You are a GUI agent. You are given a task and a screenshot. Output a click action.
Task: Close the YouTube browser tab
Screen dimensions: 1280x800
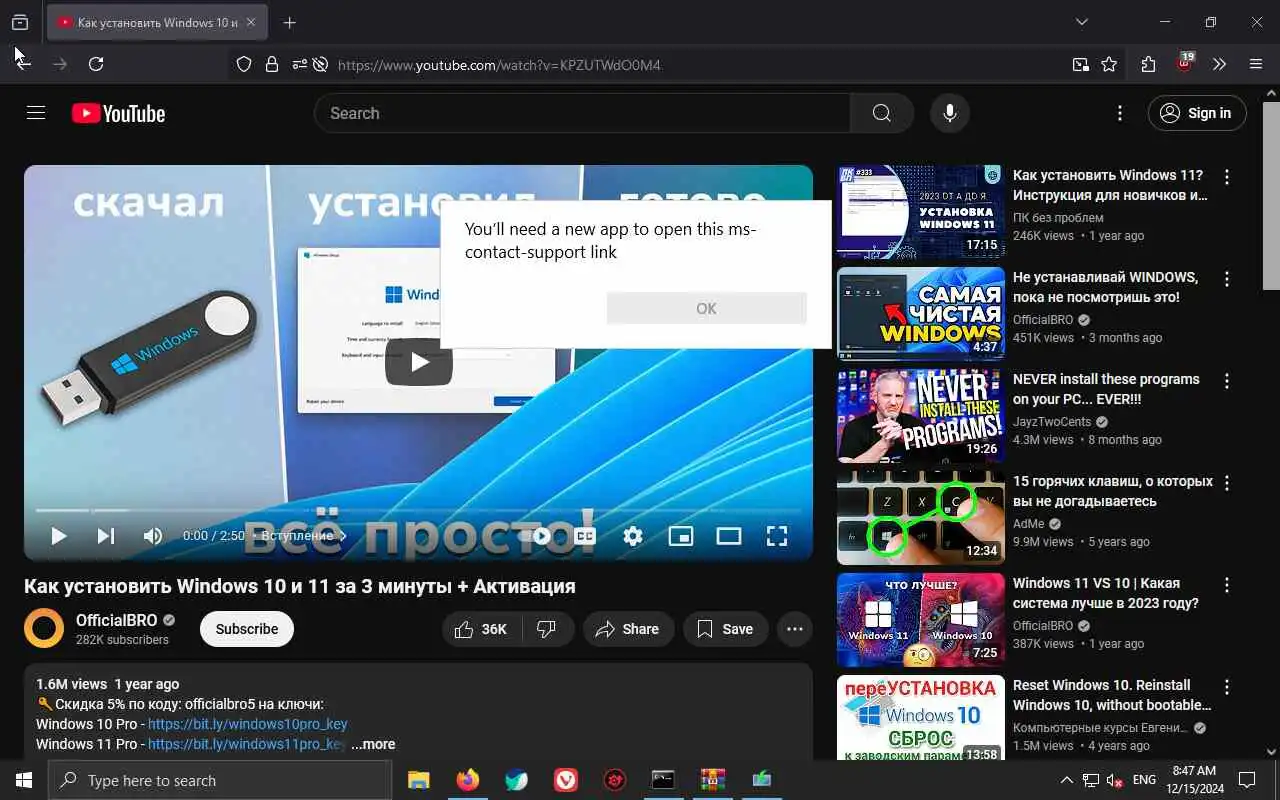click(250, 22)
